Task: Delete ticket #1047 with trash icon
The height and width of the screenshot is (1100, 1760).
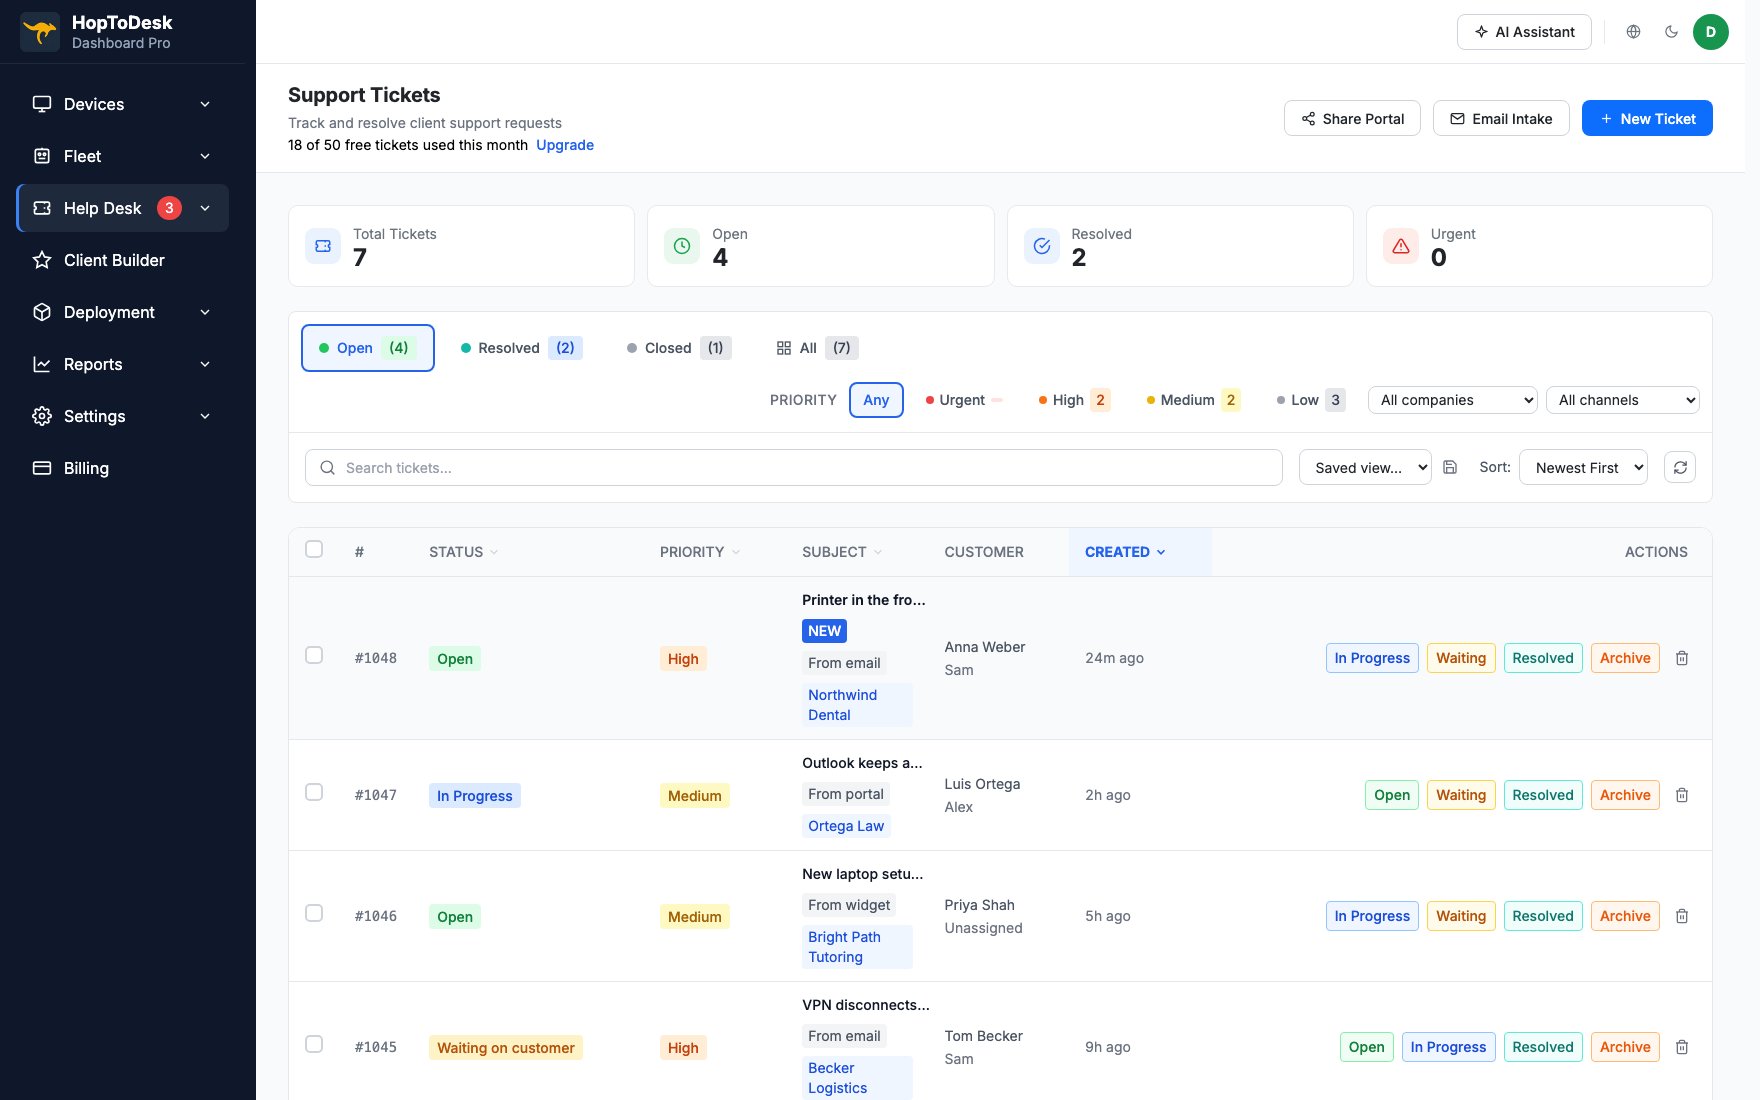Action: pos(1682,795)
